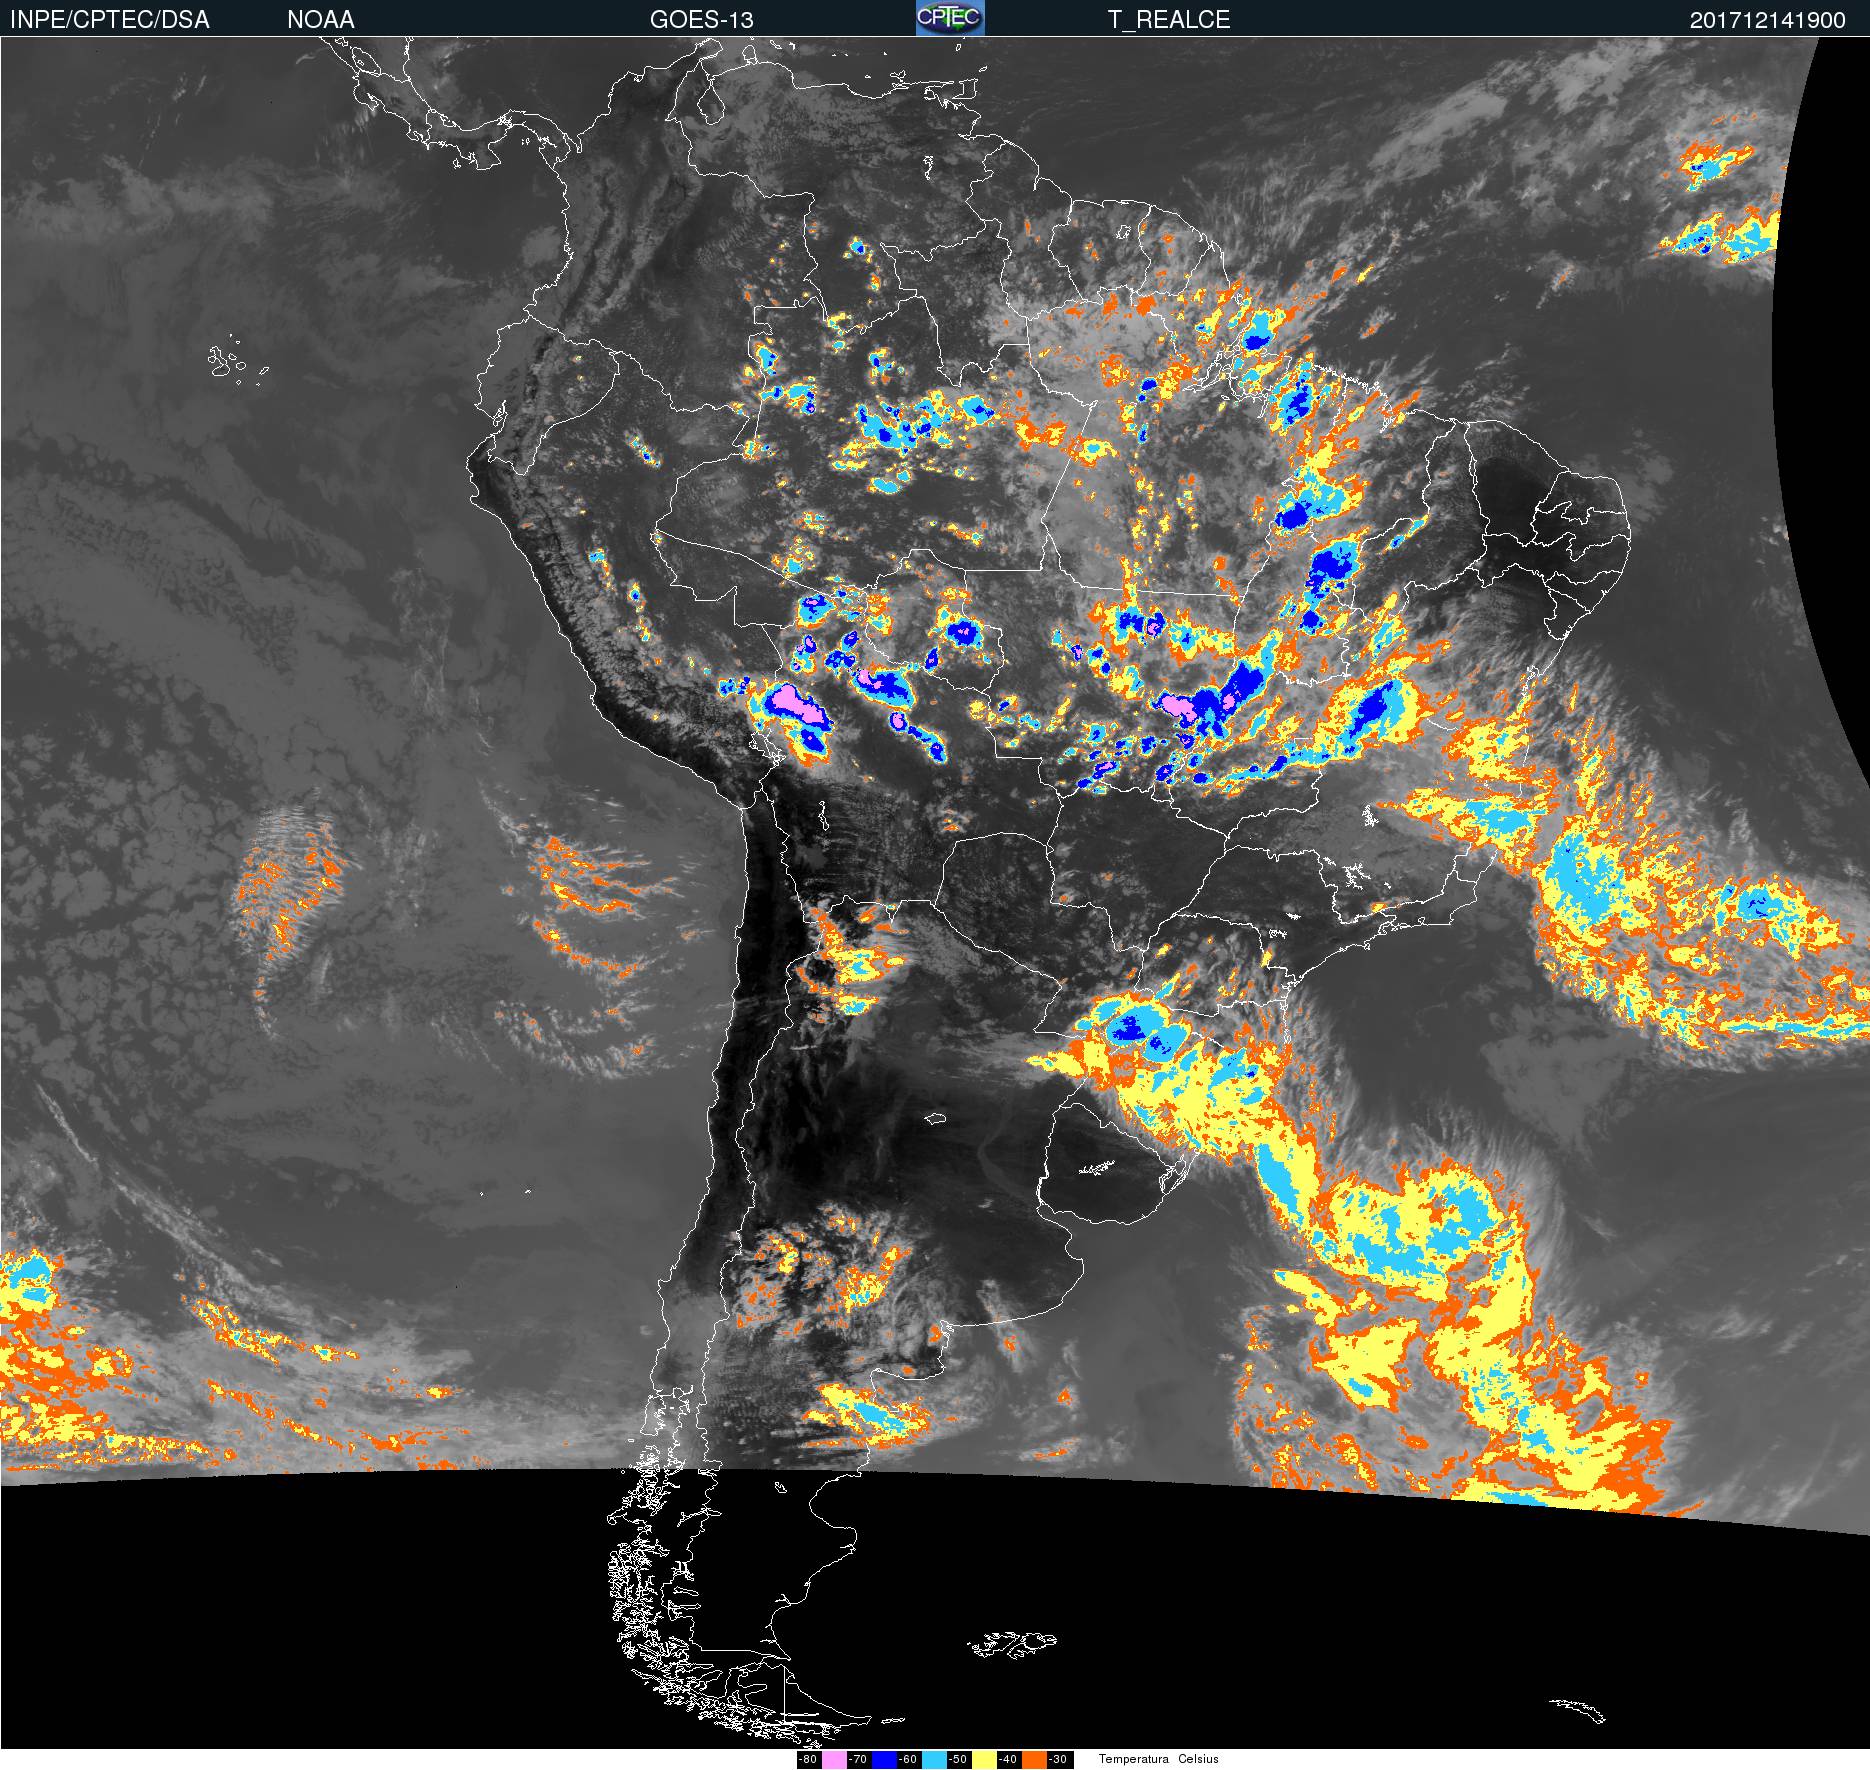Click the -40 legend value
The image size is (1870, 1770).
pos(1008,1760)
